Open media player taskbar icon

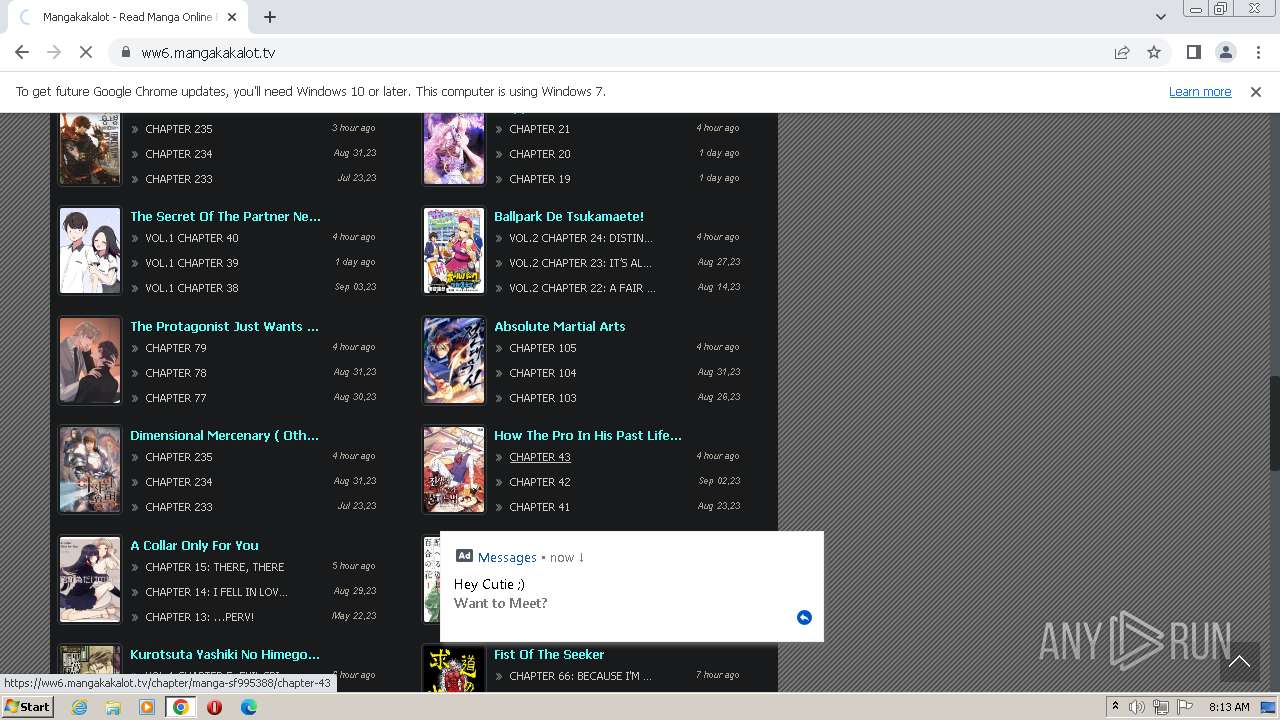147,707
